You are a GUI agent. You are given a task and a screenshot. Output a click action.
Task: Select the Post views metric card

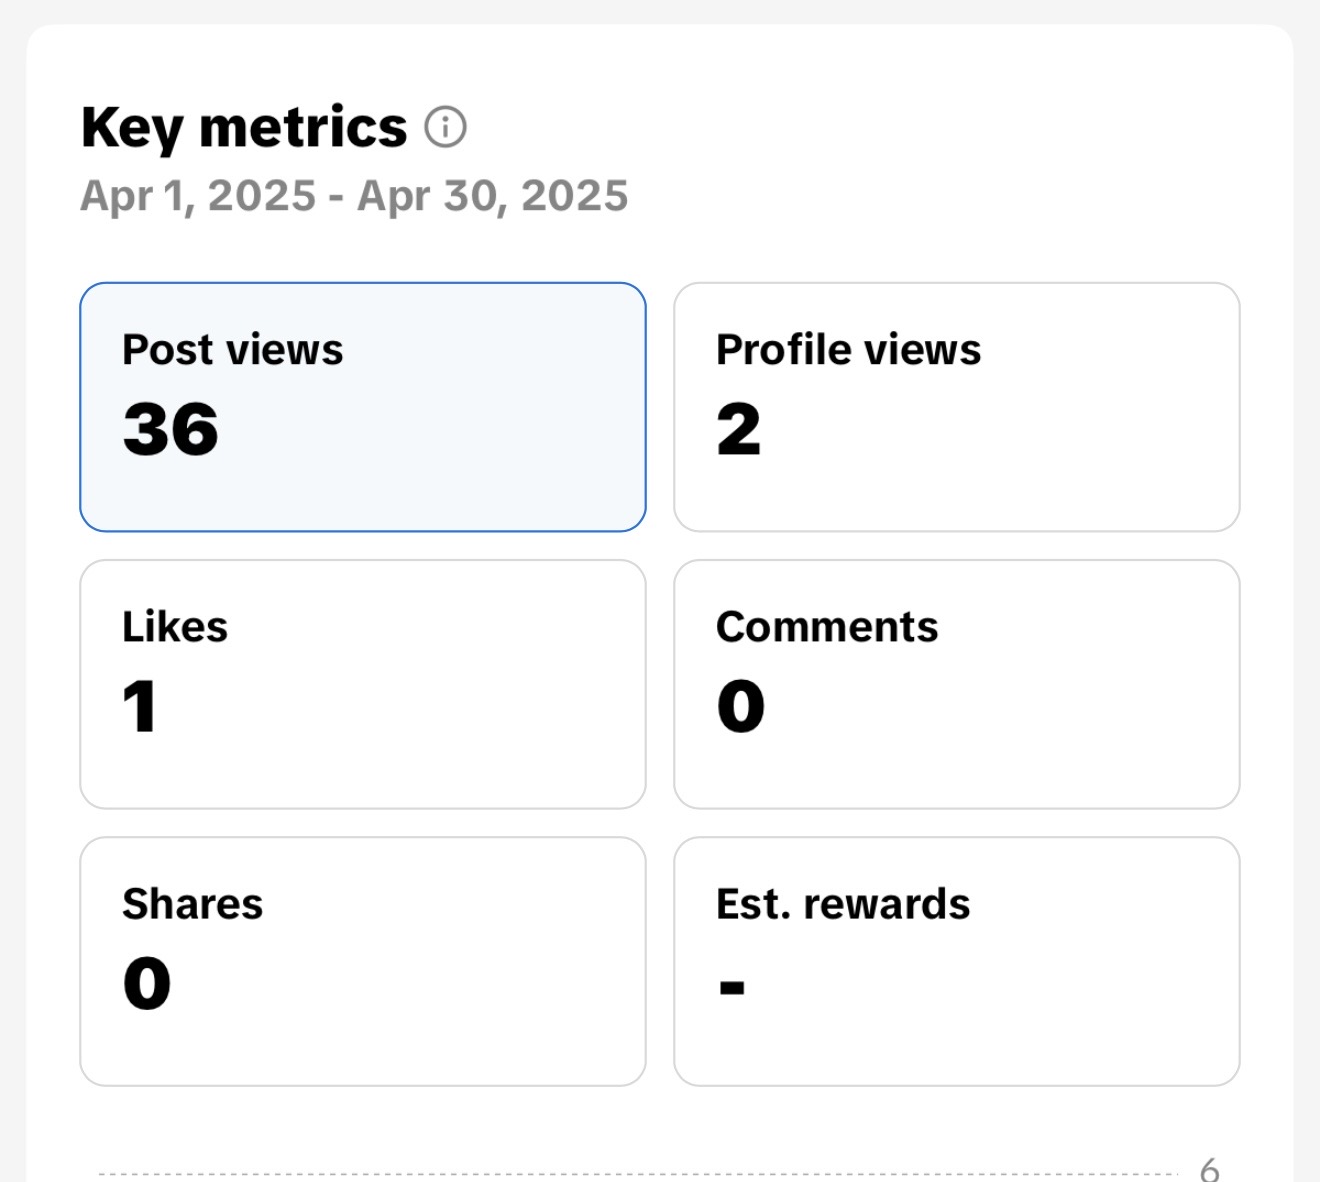pos(362,407)
